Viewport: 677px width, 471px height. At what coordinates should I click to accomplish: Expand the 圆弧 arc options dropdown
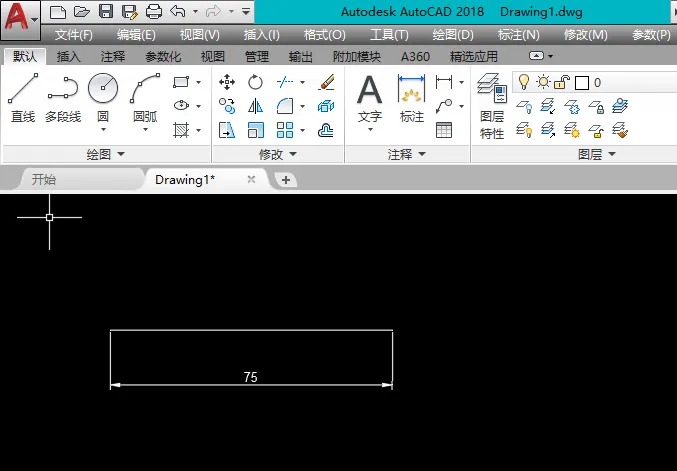click(145, 130)
